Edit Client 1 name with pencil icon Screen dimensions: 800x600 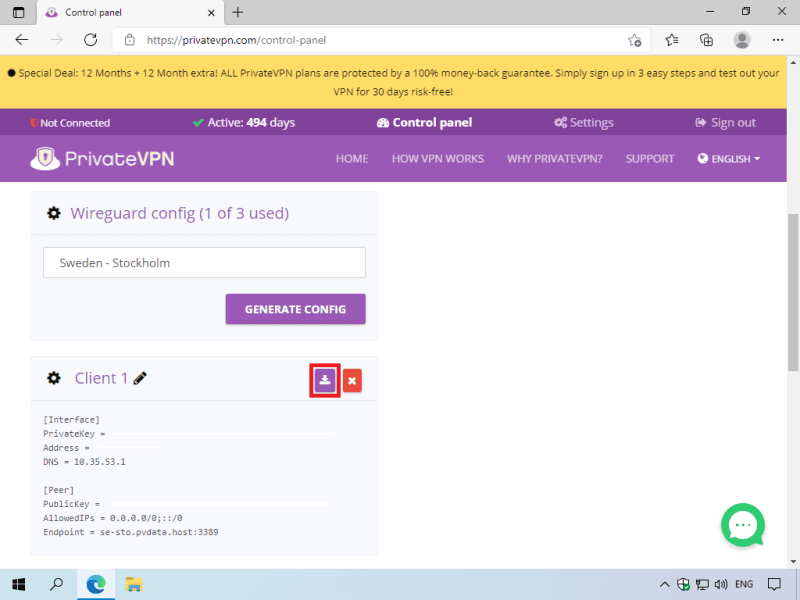(140, 378)
